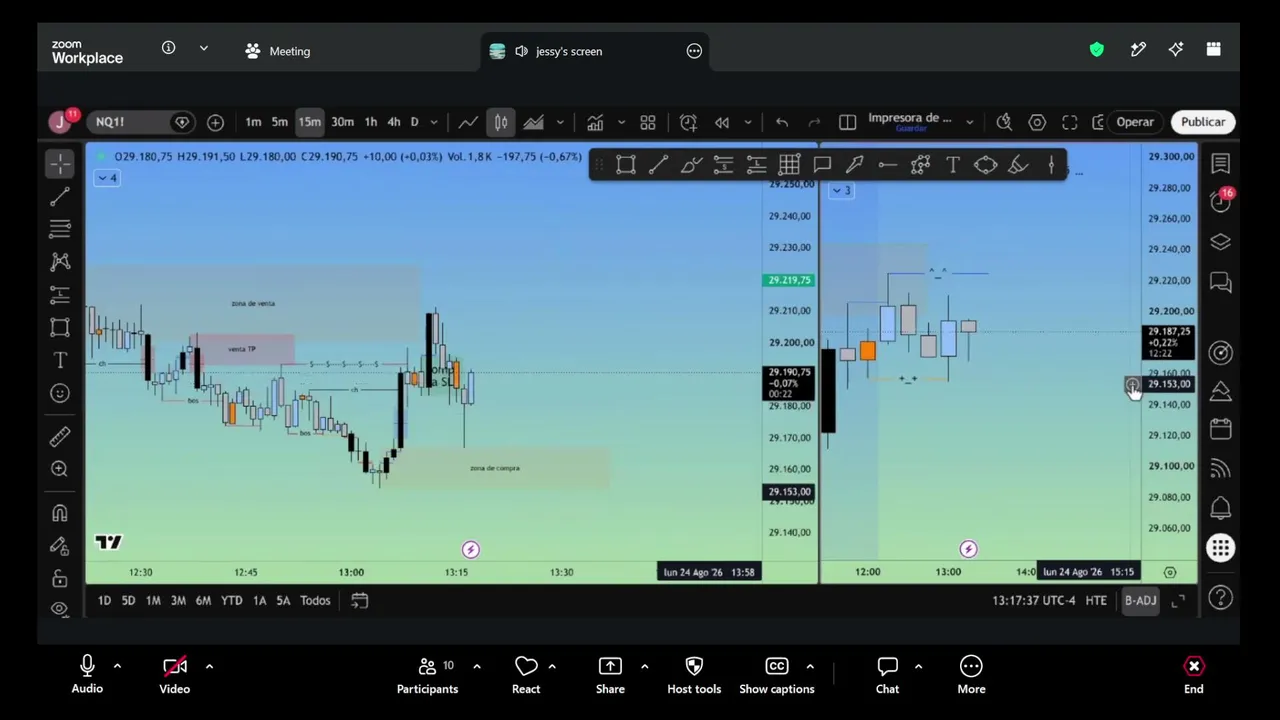Open the Zoom Audio options arrow

point(117,666)
